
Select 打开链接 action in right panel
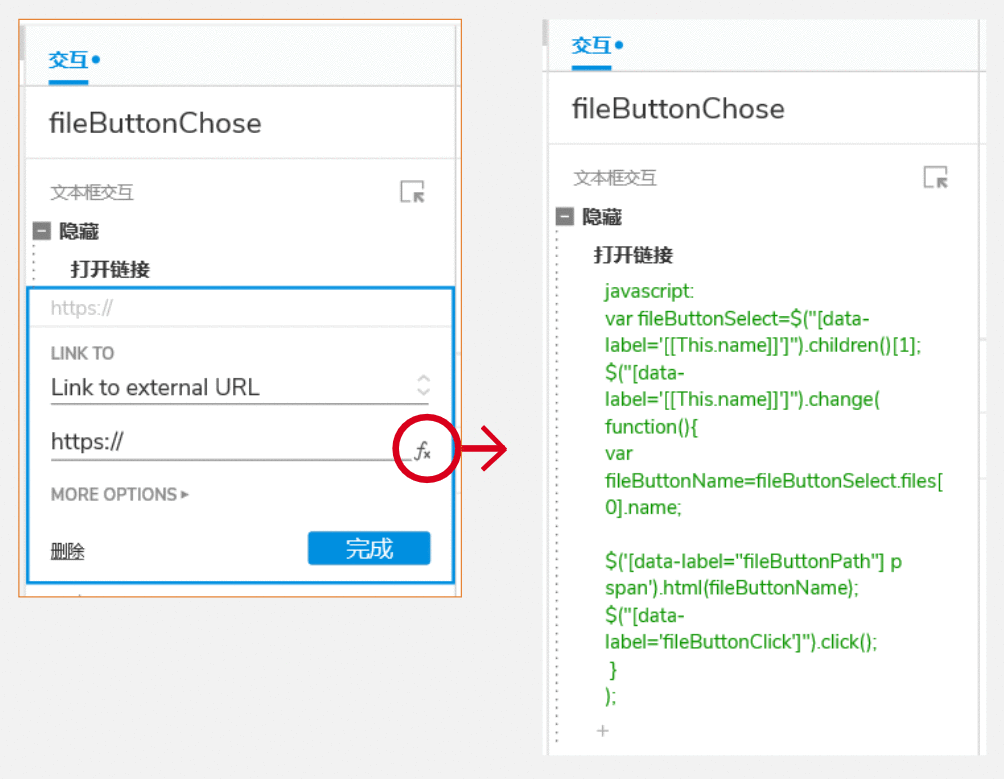point(633,255)
